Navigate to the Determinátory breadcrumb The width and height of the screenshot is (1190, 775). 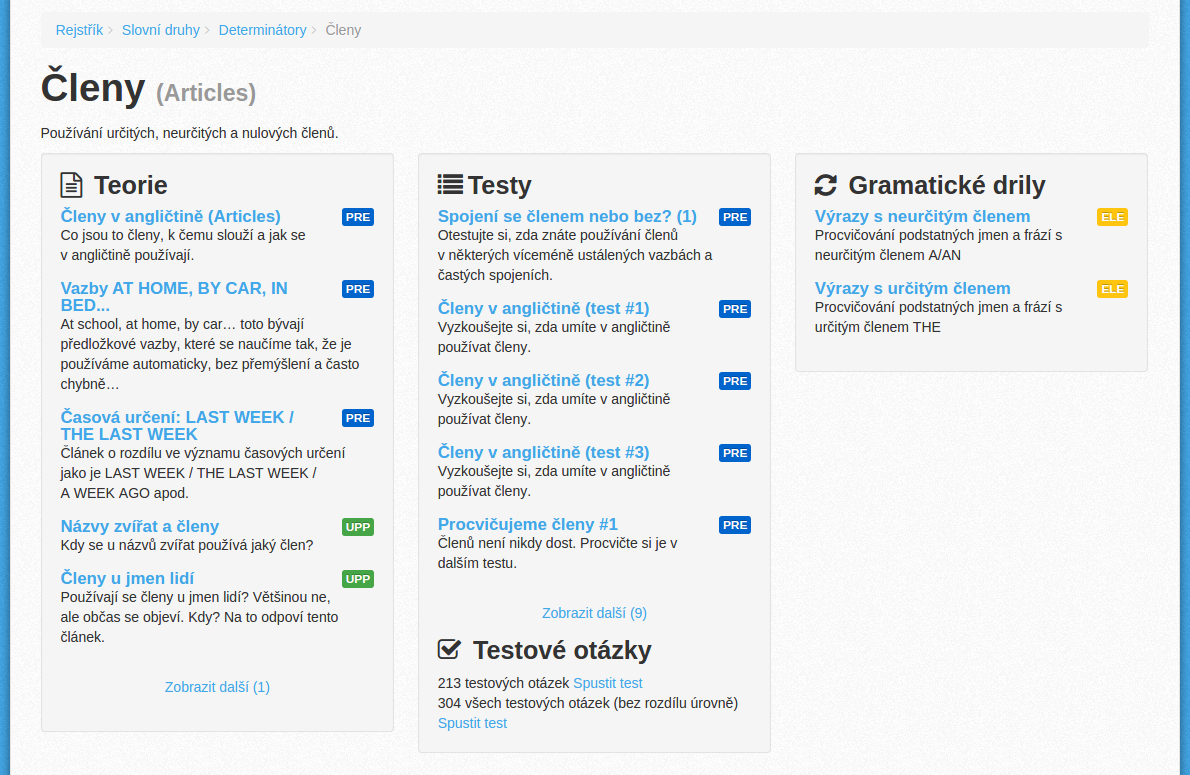pyautogui.click(x=262, y=30)
